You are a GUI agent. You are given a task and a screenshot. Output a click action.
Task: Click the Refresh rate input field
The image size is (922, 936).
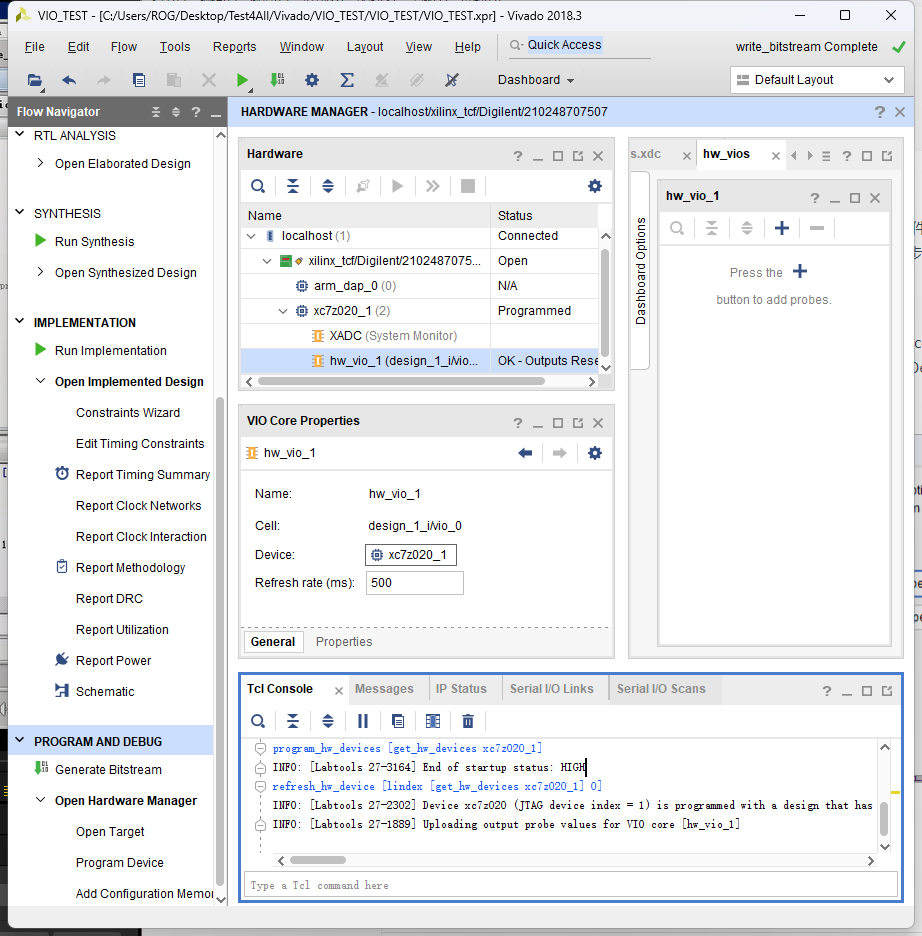click(415, 583)
